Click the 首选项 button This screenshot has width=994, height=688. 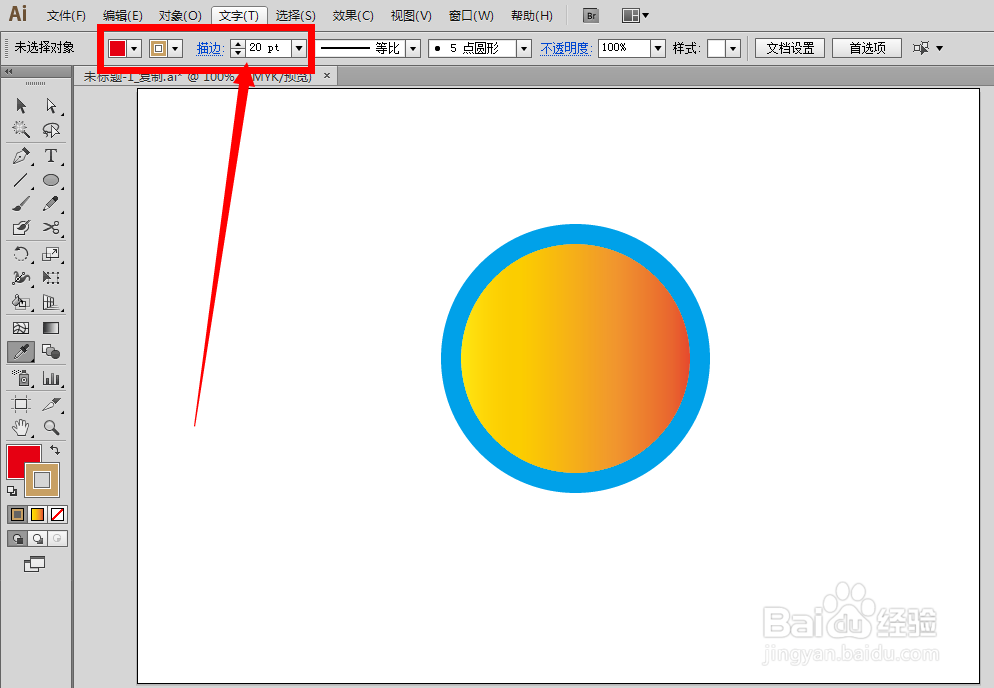(867, 48)
